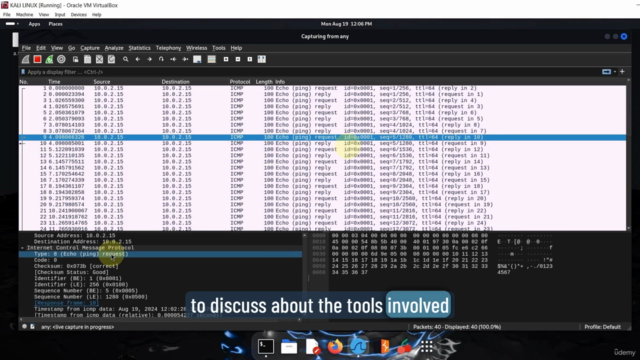640x360 pixels.
Task: Open Wireshark File menu
Action: [x=26, y=48]
